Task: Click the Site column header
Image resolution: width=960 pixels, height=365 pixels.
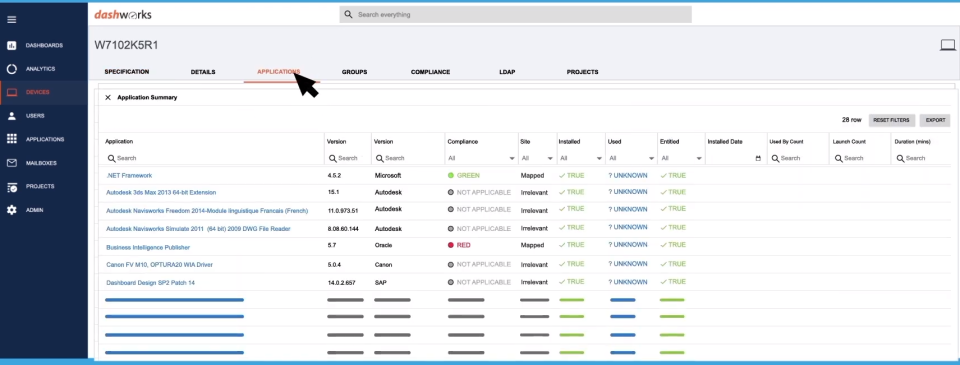Action: pyautogui.click(x=525, y=141)
